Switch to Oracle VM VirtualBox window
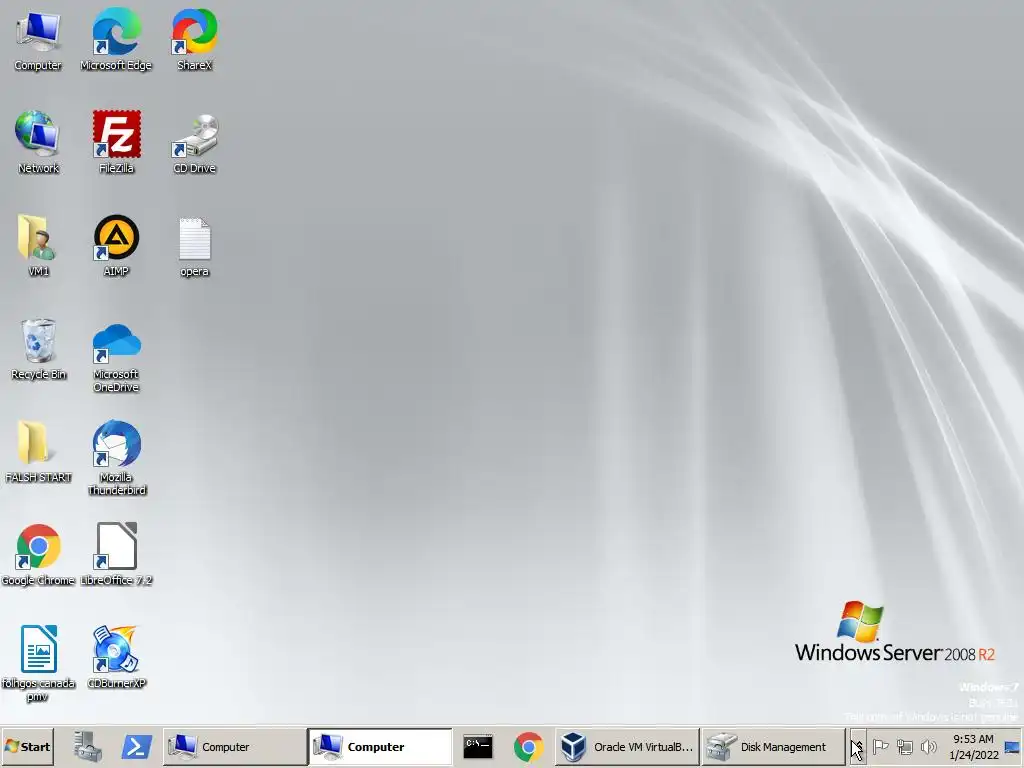1024x768 pixels. tap(627, 746)
